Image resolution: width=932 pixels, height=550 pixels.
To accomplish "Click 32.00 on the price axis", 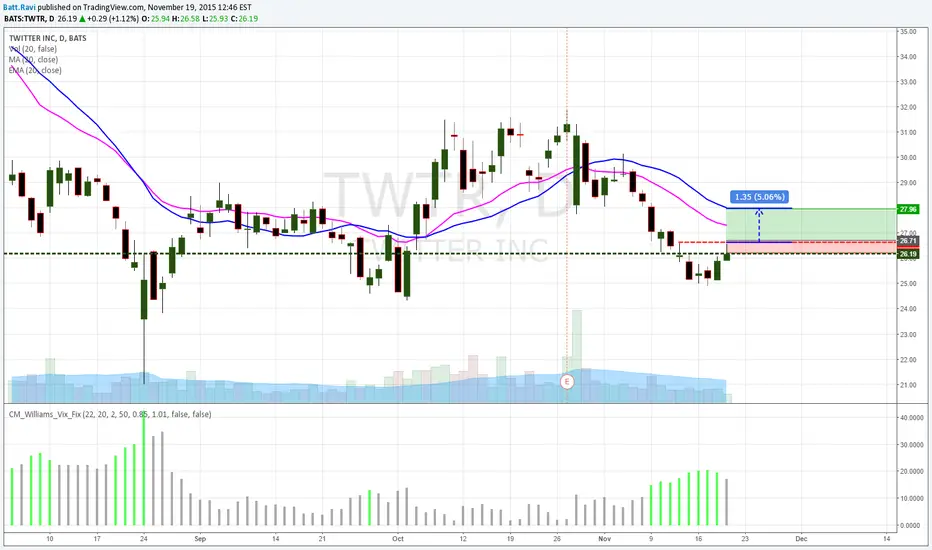I will 908,107.
